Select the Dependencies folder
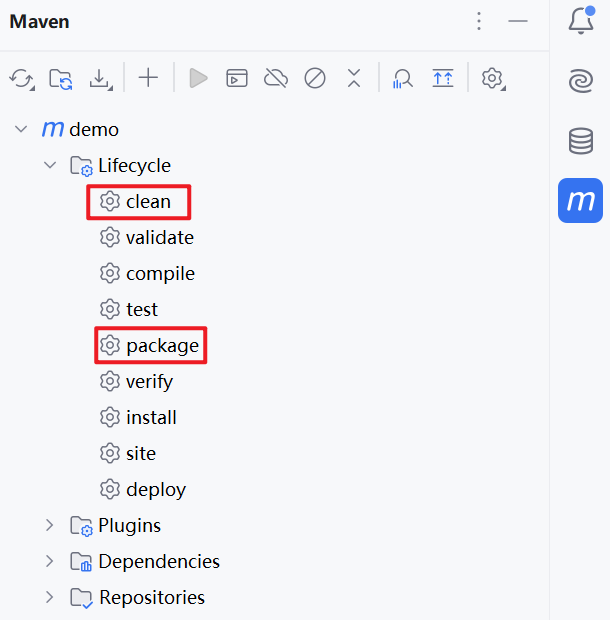 coord(145,561)
